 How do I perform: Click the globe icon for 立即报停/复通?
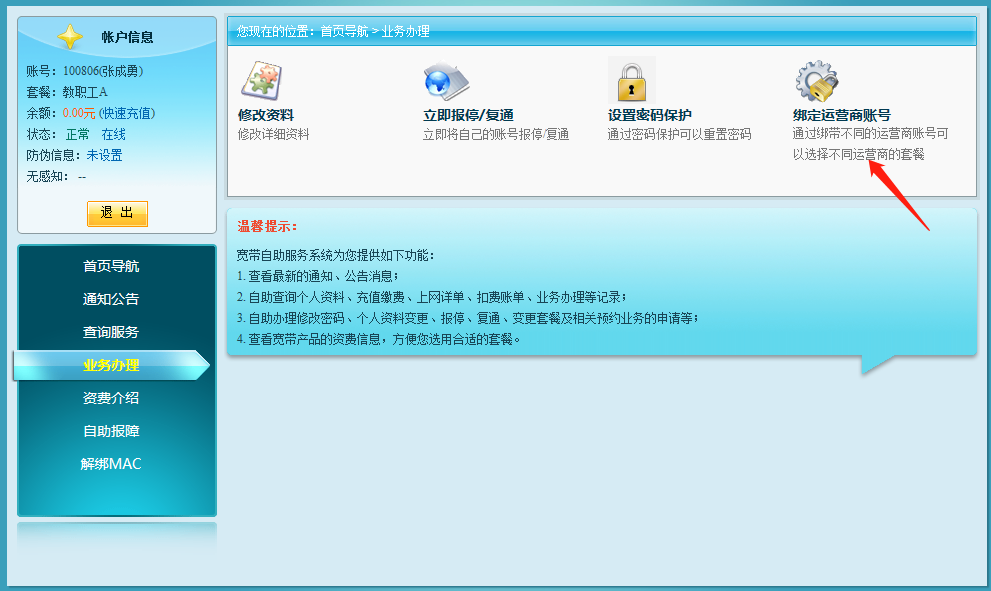click(x=446, y=80)
